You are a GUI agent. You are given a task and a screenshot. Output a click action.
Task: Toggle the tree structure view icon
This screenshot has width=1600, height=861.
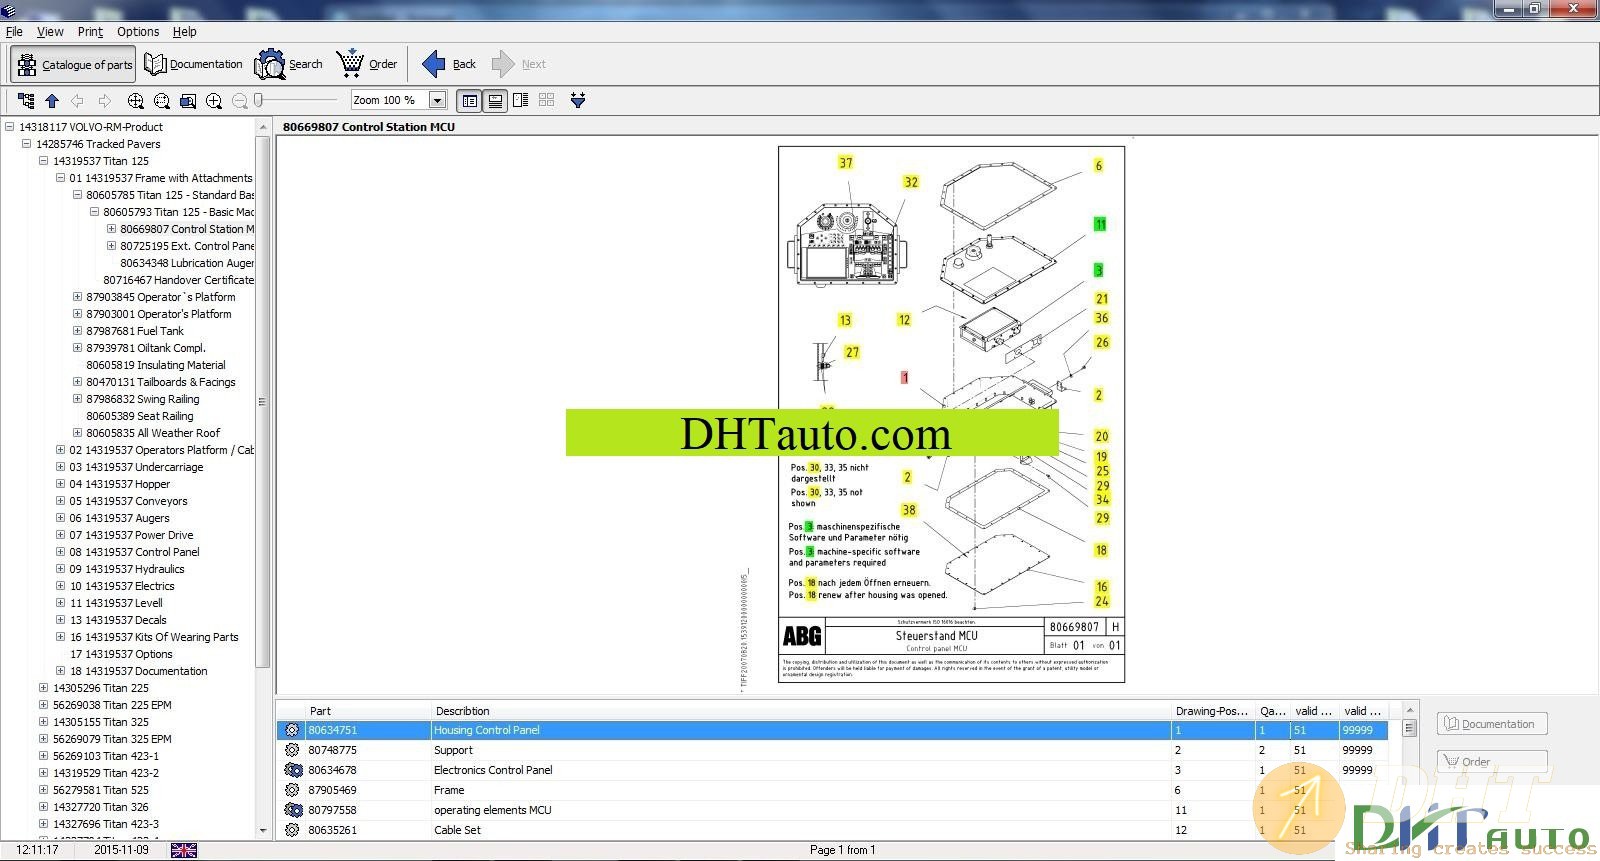[x=26, y=100]
